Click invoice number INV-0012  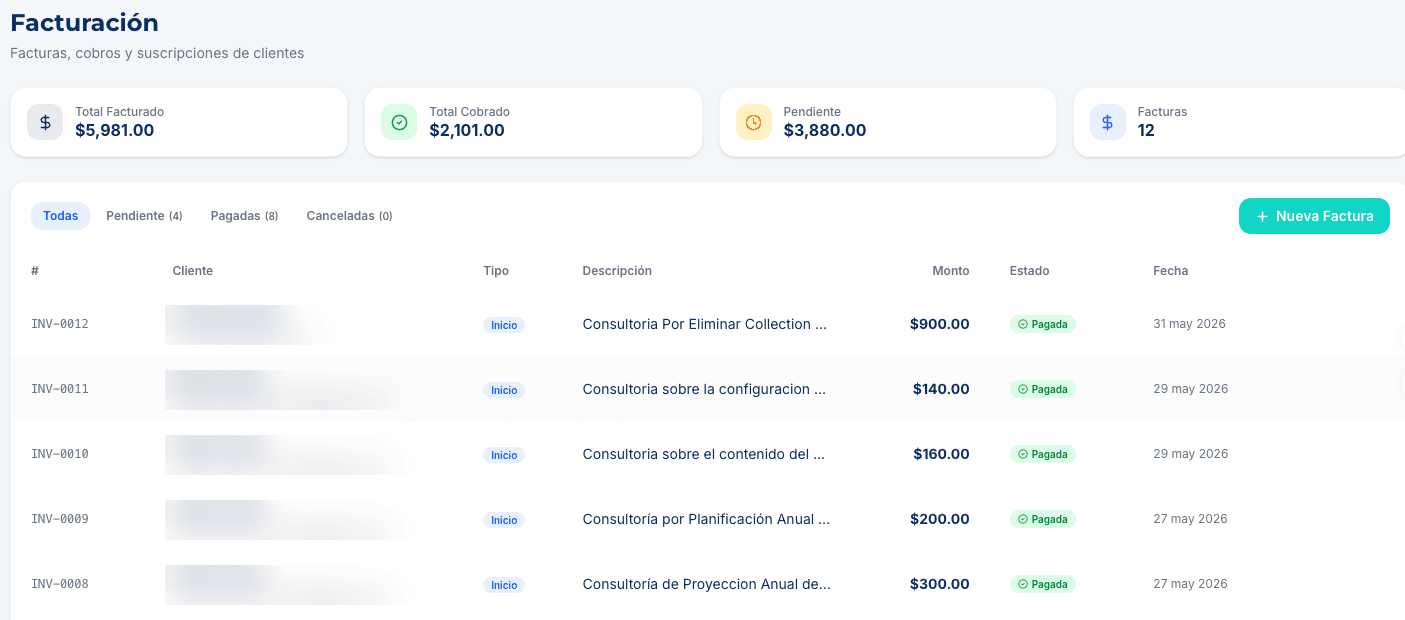(x=60, y=324)
